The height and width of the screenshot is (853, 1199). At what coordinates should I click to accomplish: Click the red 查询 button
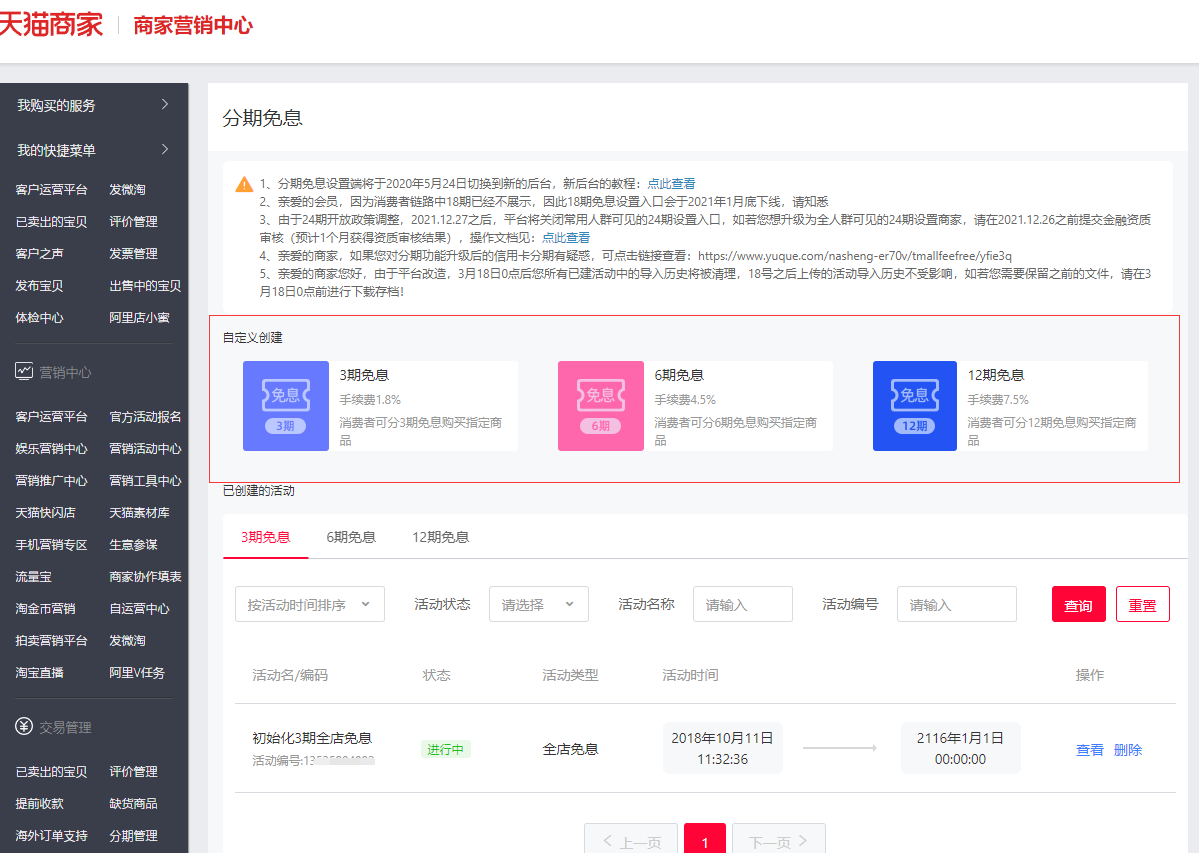click(x=1078, y=605)
